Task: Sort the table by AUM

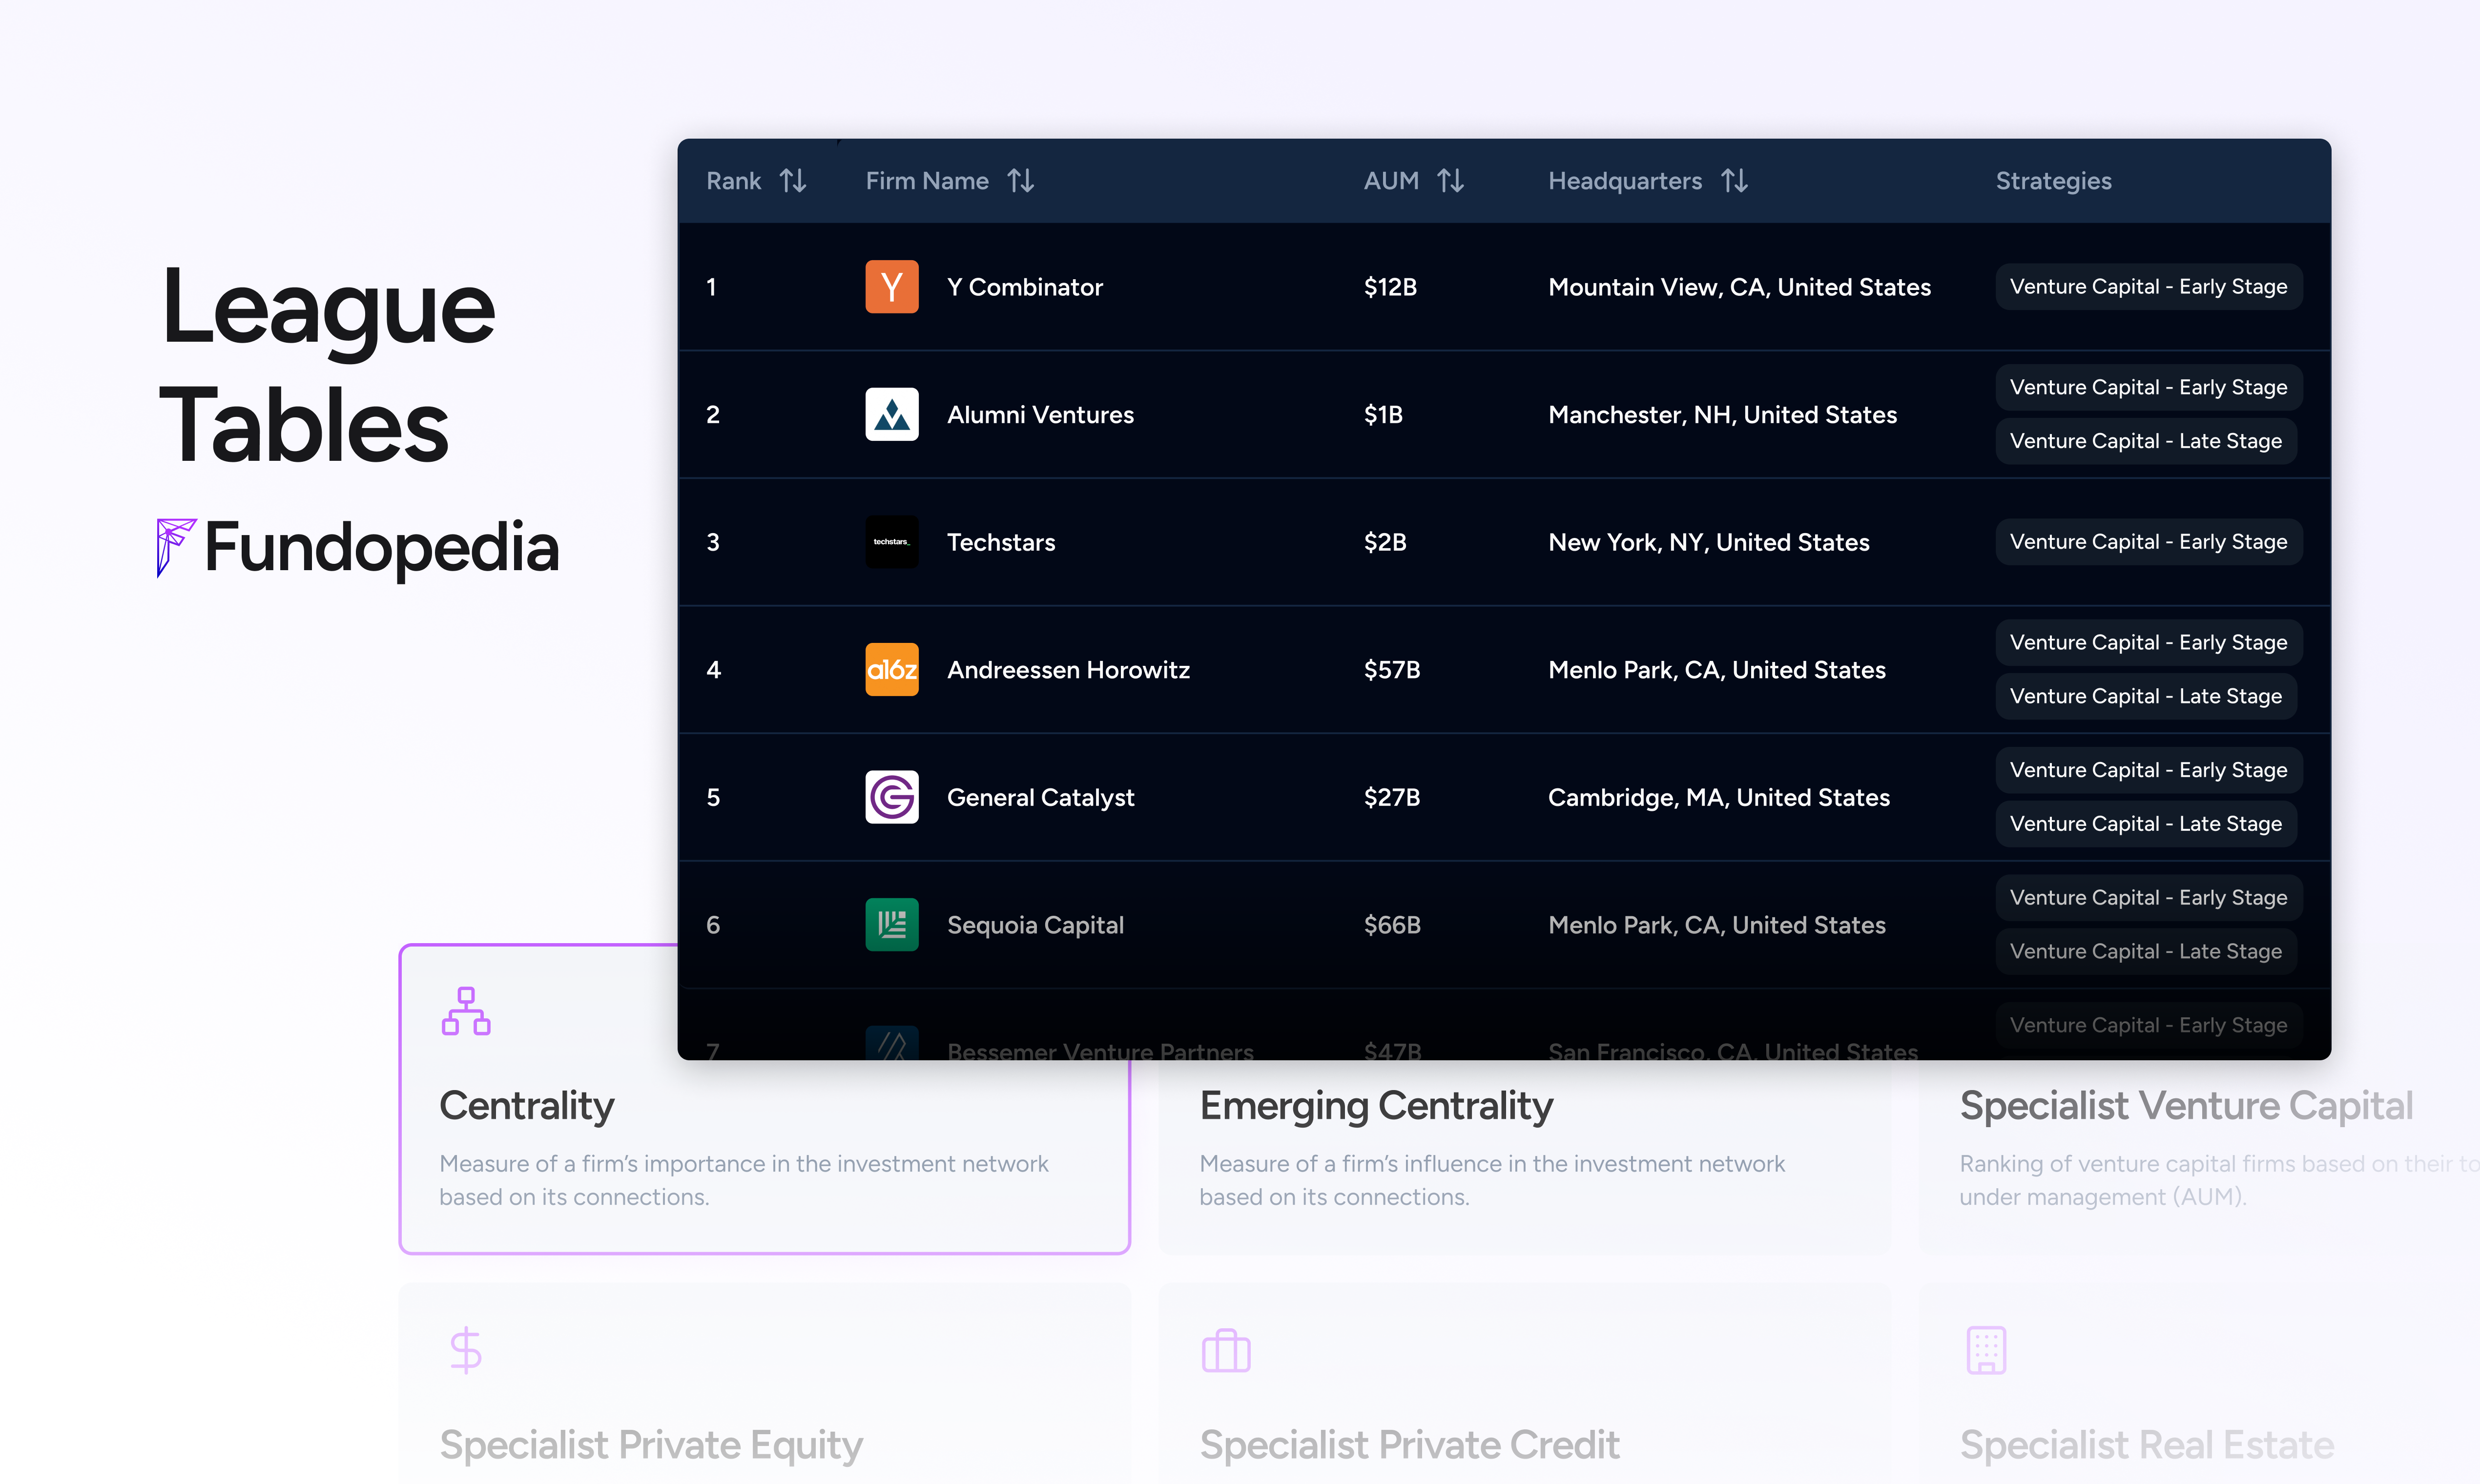Action: pos(1452,180)
